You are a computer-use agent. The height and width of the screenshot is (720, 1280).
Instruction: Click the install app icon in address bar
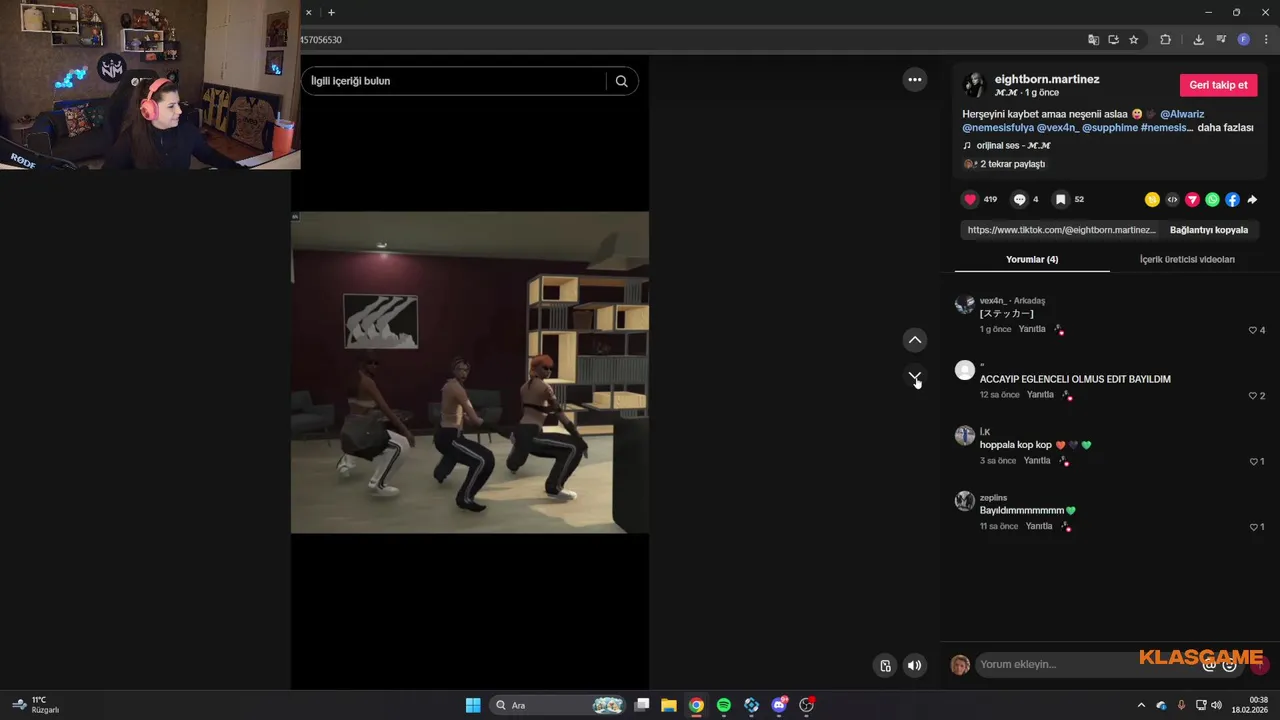1113,40
